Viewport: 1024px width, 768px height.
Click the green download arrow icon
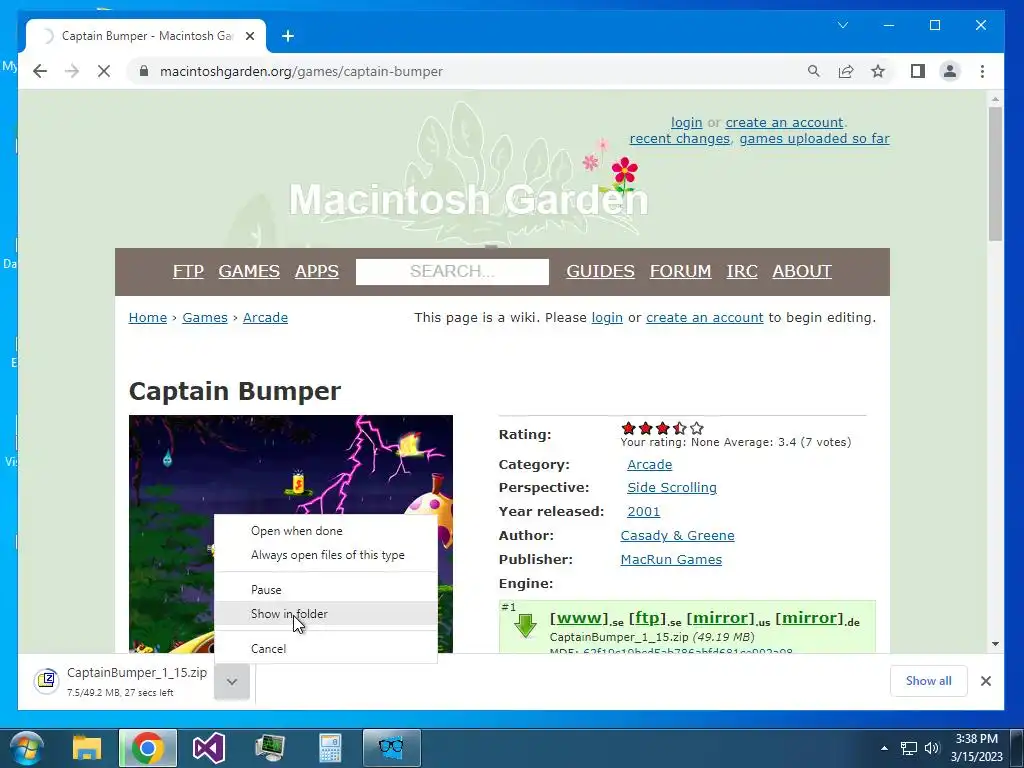(525, 625)
